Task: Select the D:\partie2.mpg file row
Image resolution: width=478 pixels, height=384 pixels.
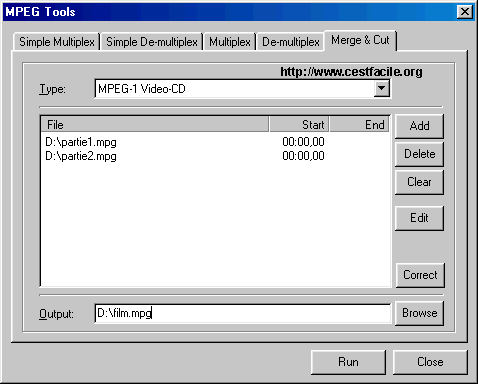Action: tap(215, 156)
